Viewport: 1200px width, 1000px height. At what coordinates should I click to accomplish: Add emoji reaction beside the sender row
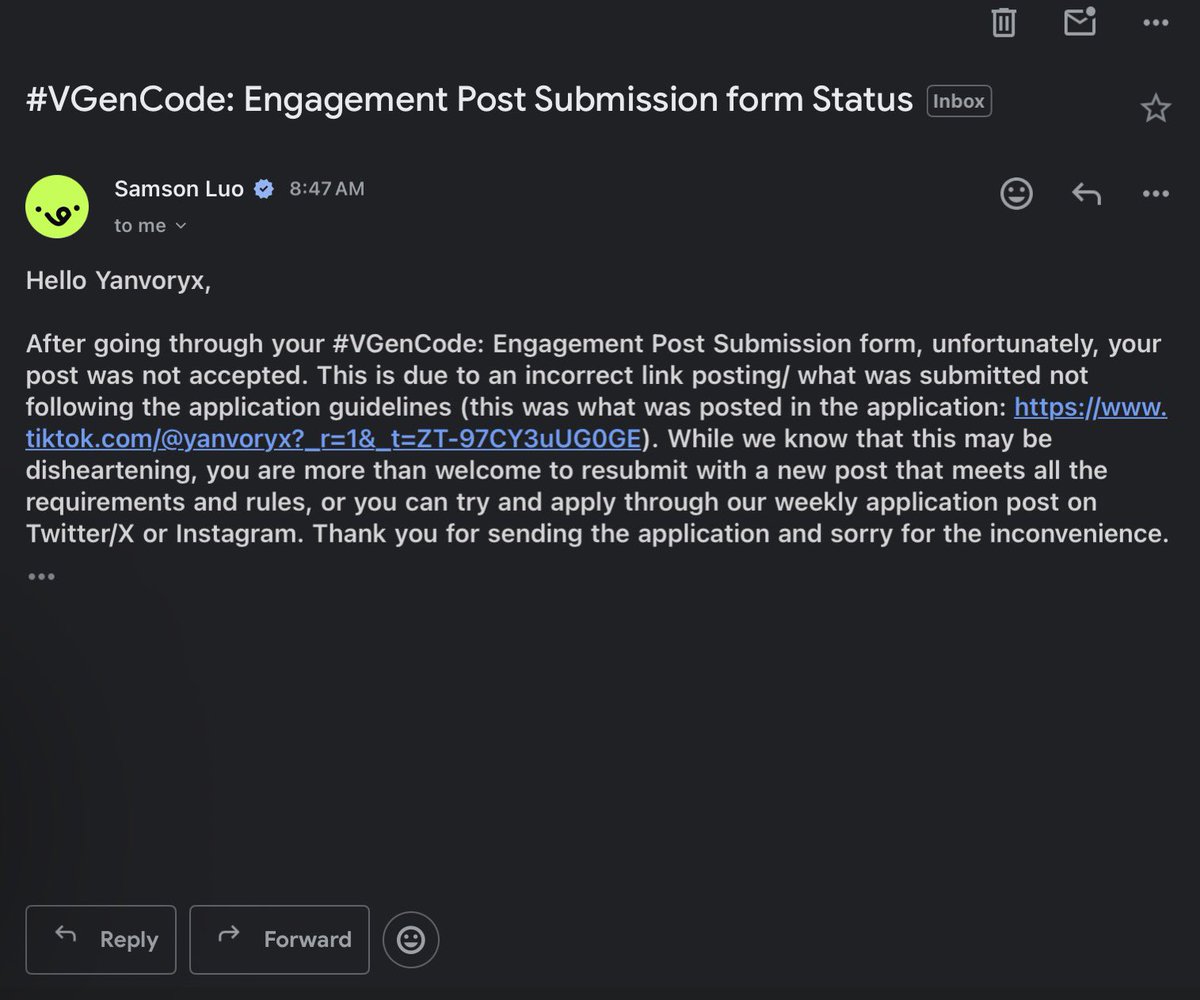click(x=1016, y=193)
